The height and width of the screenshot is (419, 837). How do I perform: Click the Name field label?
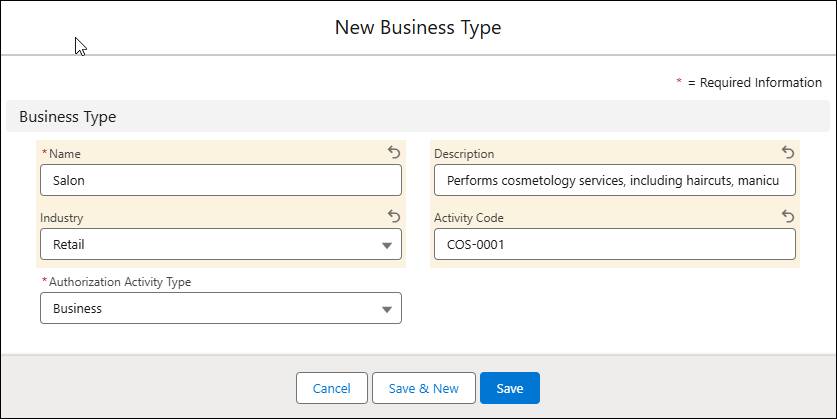[65, 154]
